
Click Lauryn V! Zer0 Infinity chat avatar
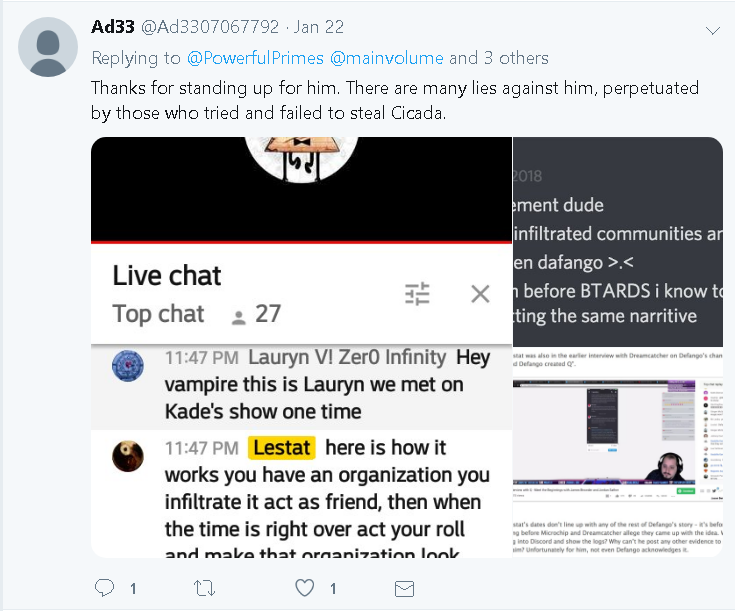[x=128, y=365]
